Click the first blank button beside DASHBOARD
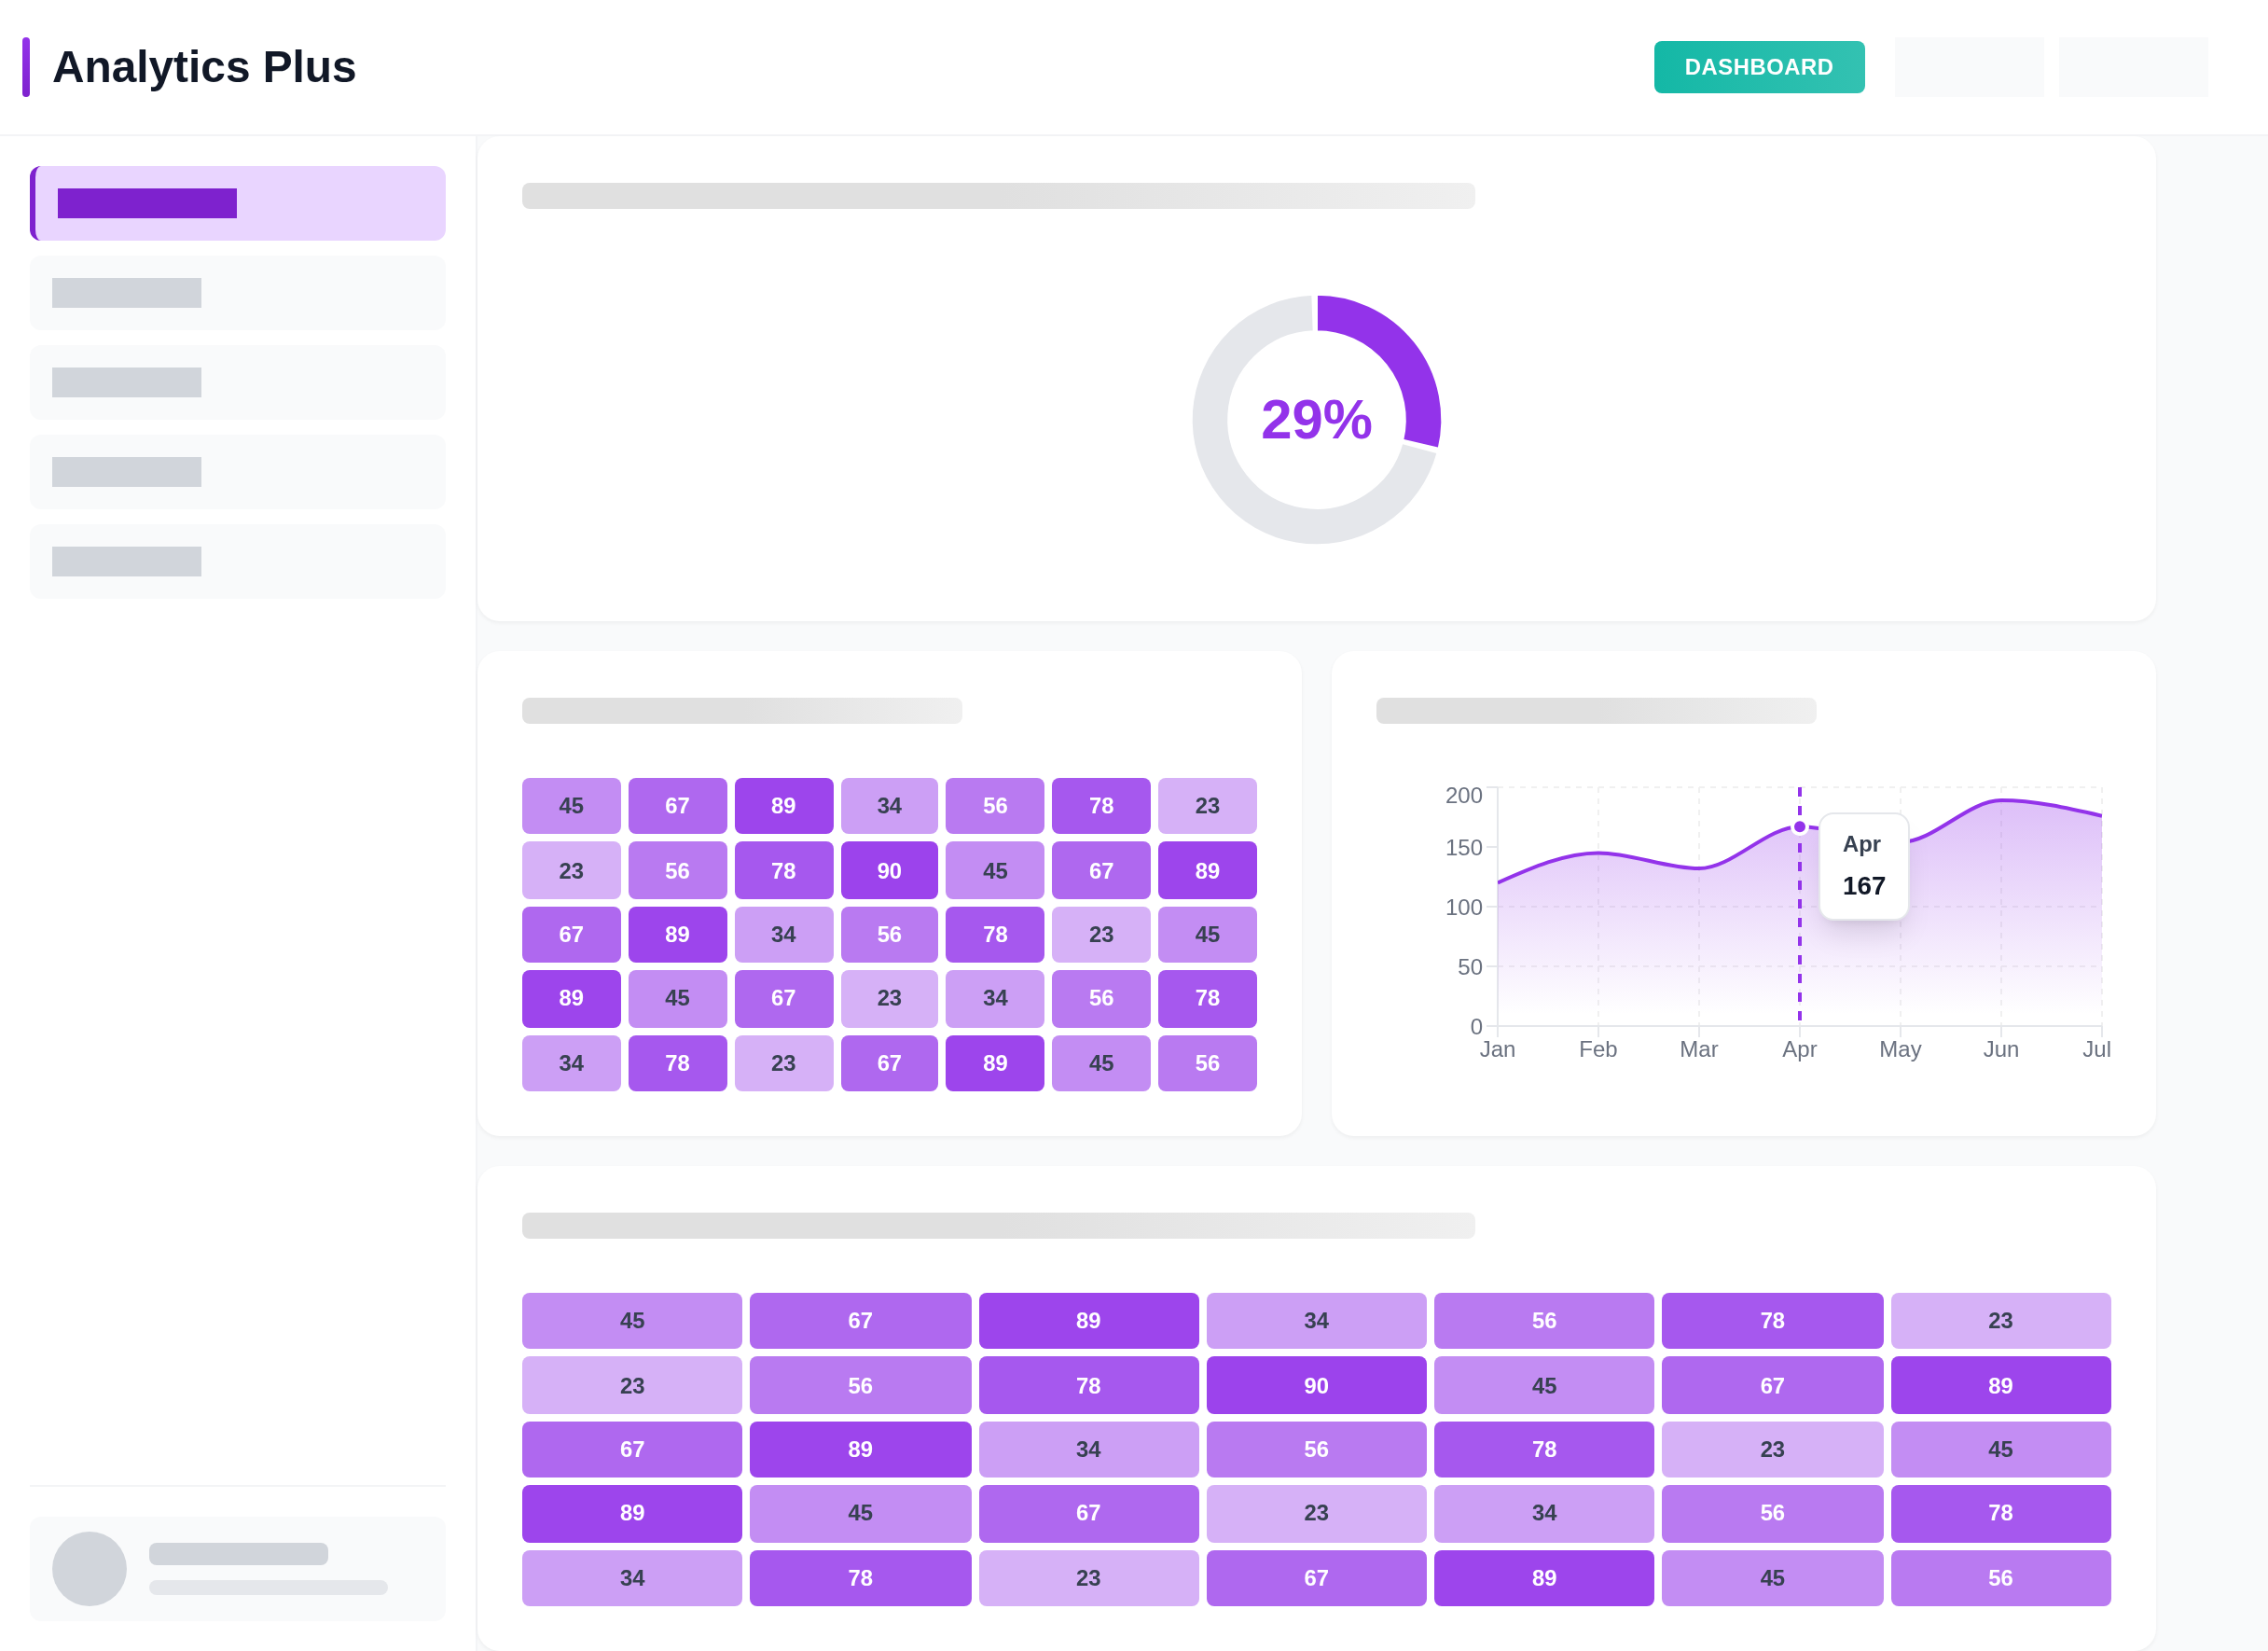 (1968, 67)
